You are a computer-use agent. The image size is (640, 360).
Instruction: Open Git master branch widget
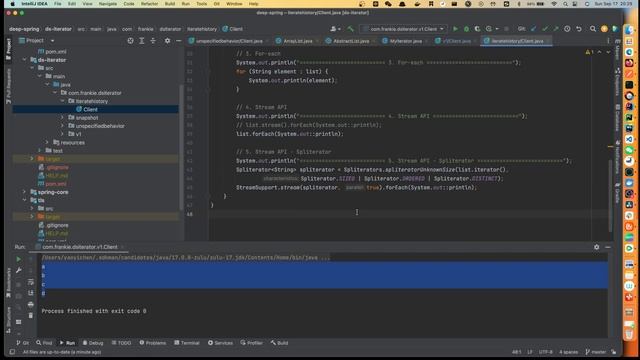tap(596, 352)
